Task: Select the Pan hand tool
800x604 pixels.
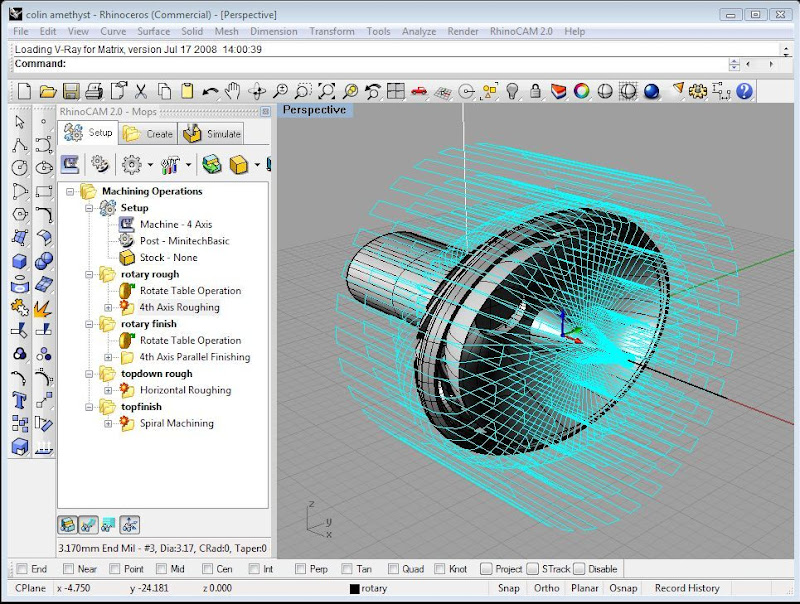Action: pyautogui.click(x=234, y=91)
